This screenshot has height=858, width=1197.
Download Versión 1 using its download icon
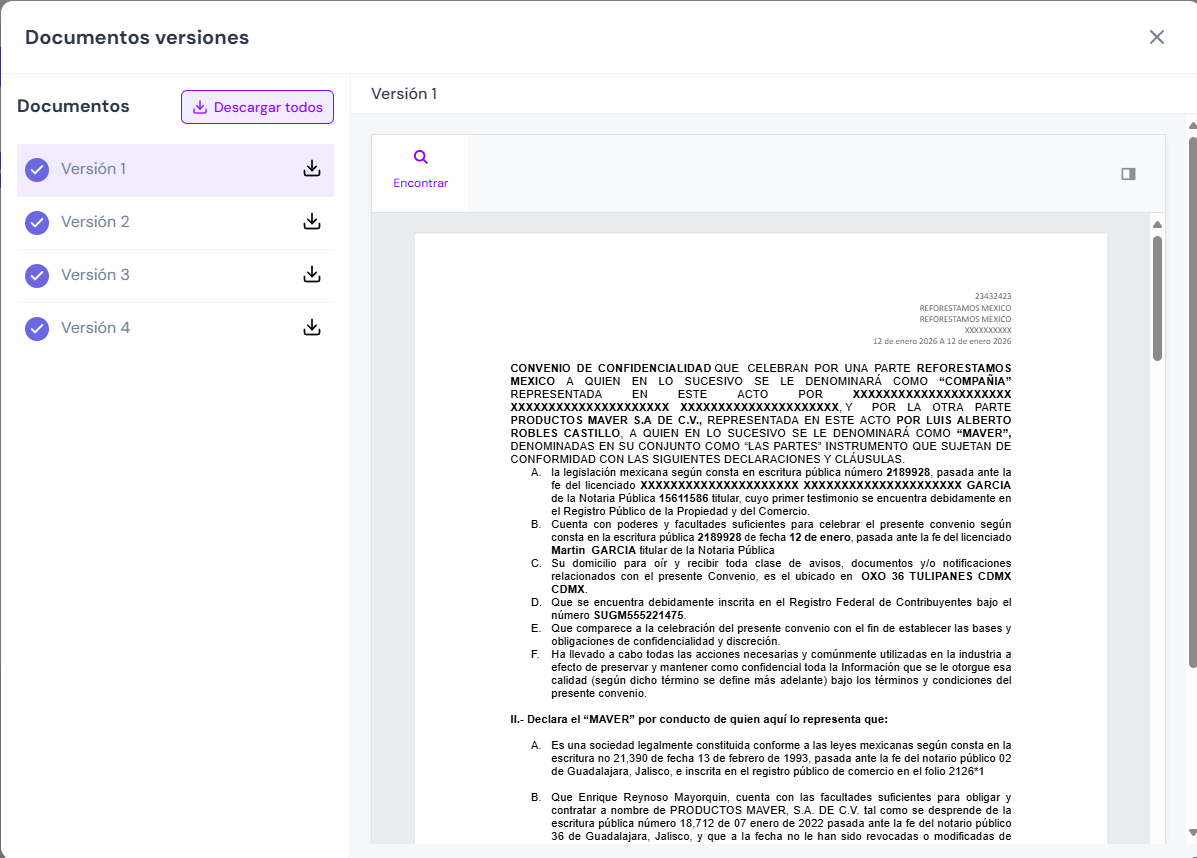pyautogui.click(x=312, y=169)
